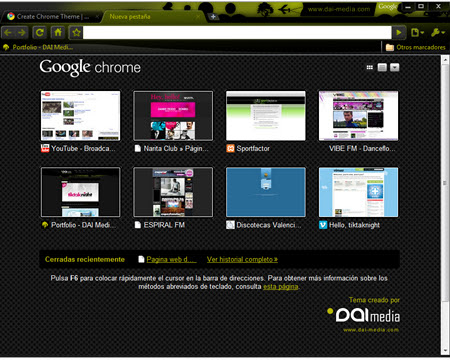Minimize the Chrome window

point(408,7)
